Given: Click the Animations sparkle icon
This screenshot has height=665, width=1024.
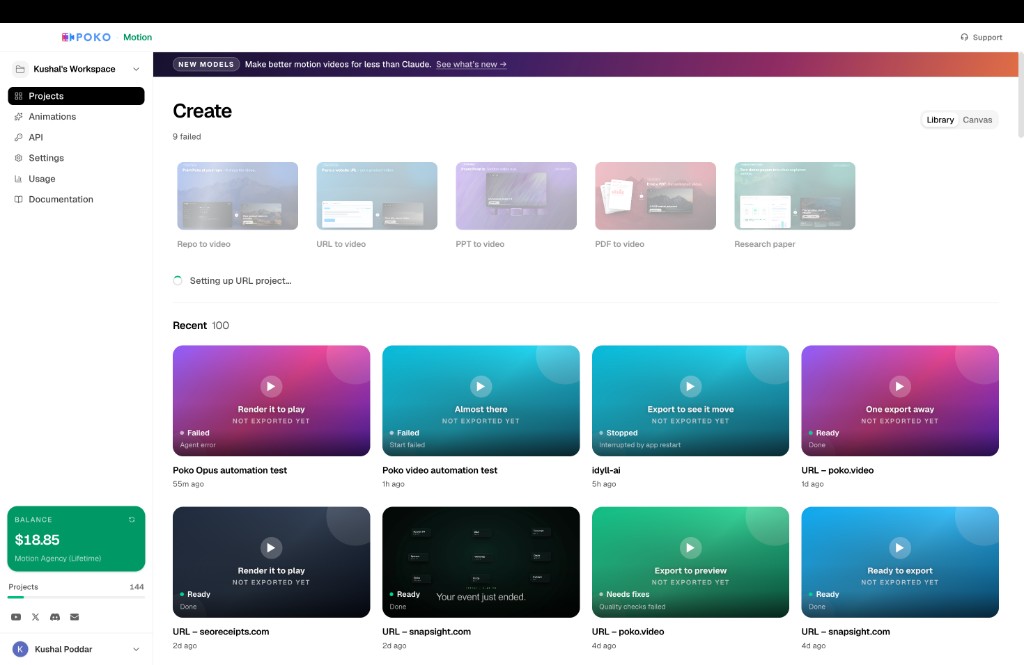Looking at the screenshot, I should tap(18, 116).
